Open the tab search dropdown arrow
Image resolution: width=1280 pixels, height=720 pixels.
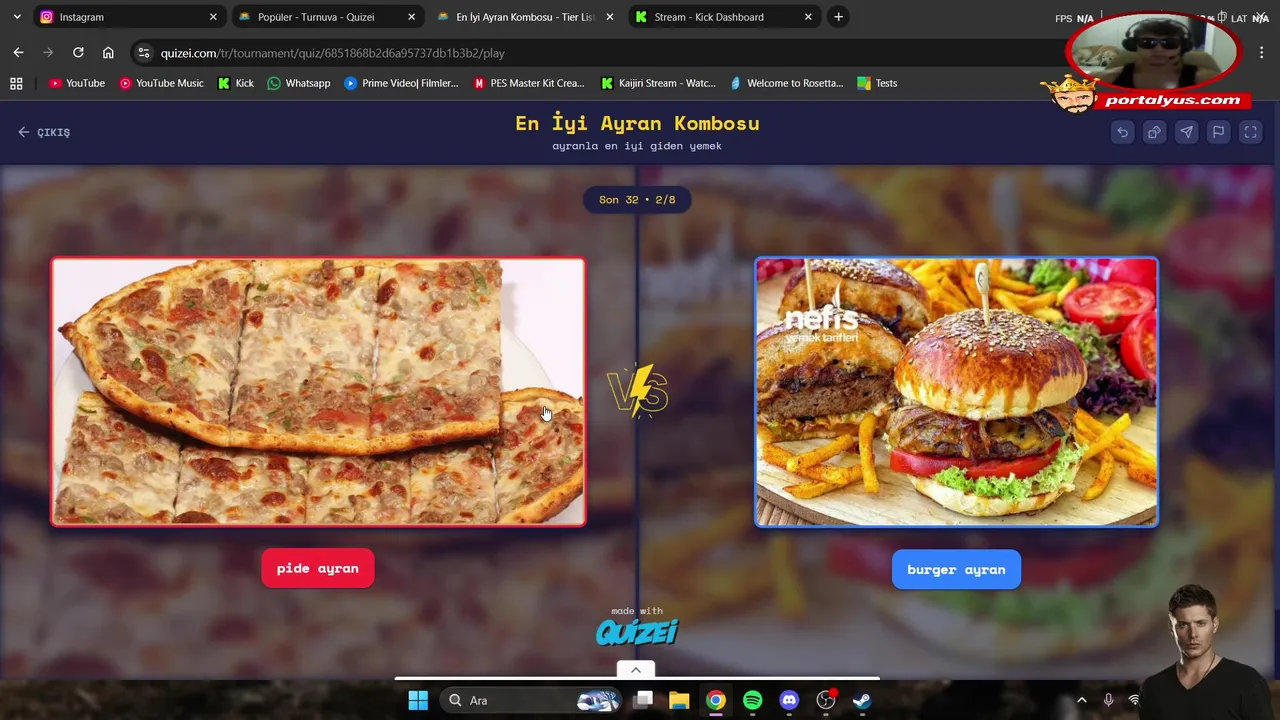pos(17,17)
